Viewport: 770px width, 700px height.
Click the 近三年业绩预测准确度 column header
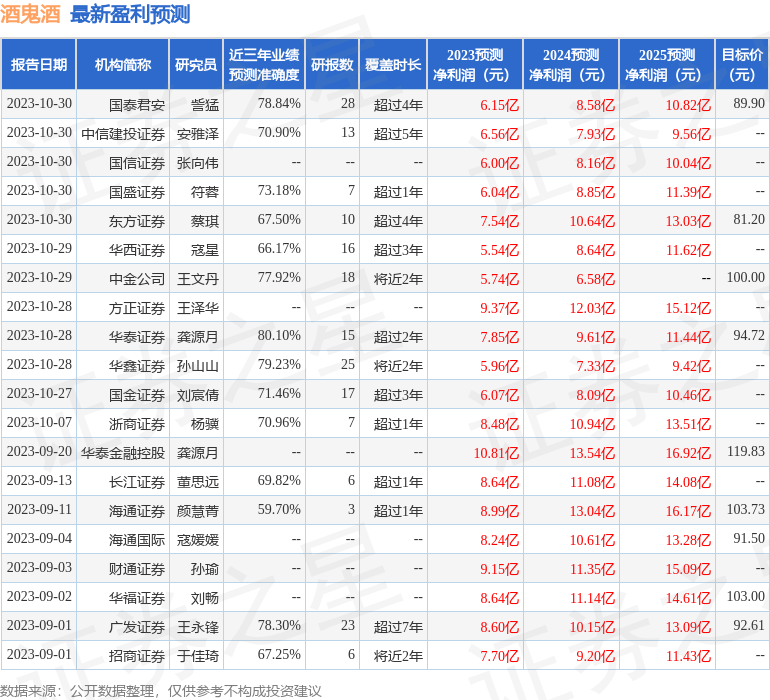(x=264, y=65)
